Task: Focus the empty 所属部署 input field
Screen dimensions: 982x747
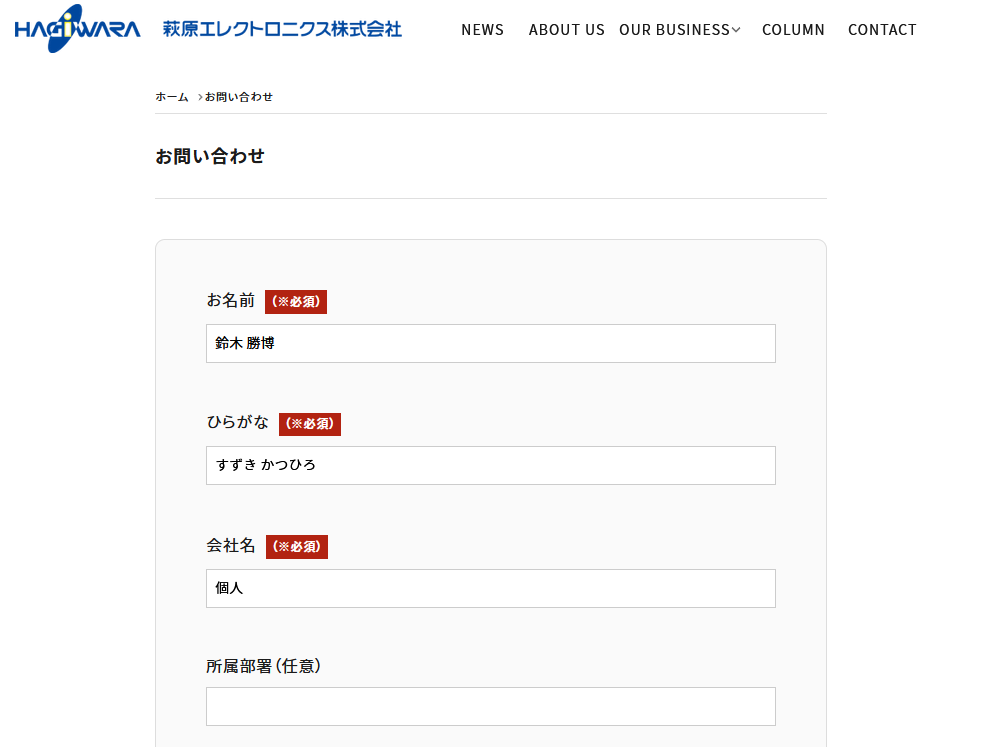Action: pos(490,706)
